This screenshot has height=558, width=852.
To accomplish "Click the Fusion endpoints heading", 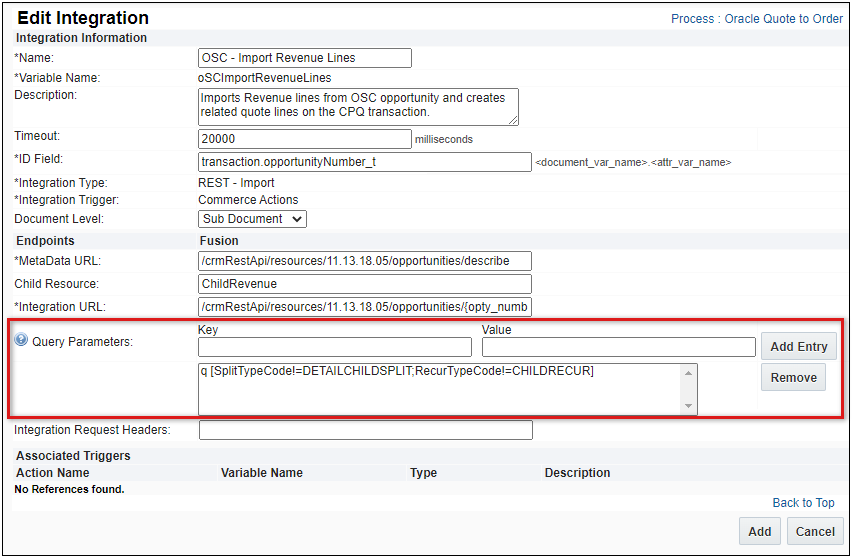I will click(x=219, y=241).
